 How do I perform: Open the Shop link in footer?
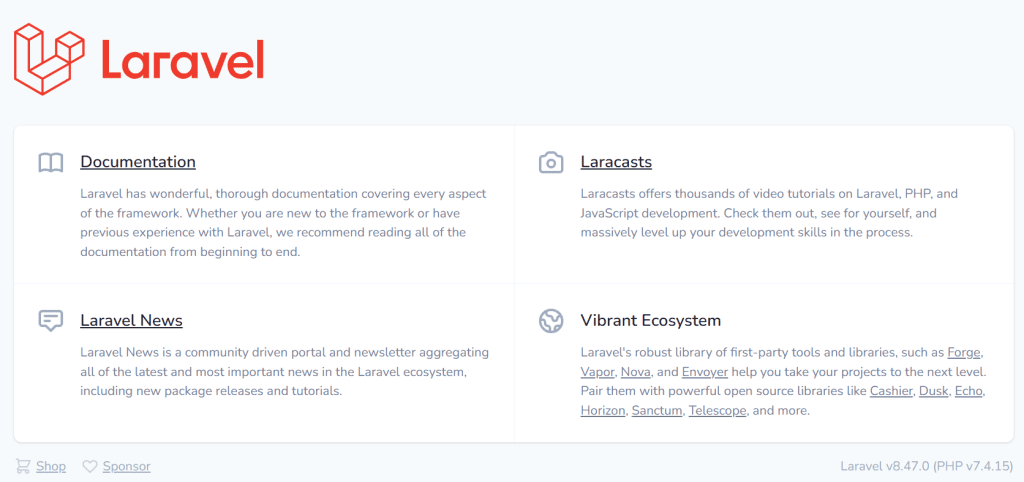click(x=51, y=466)
